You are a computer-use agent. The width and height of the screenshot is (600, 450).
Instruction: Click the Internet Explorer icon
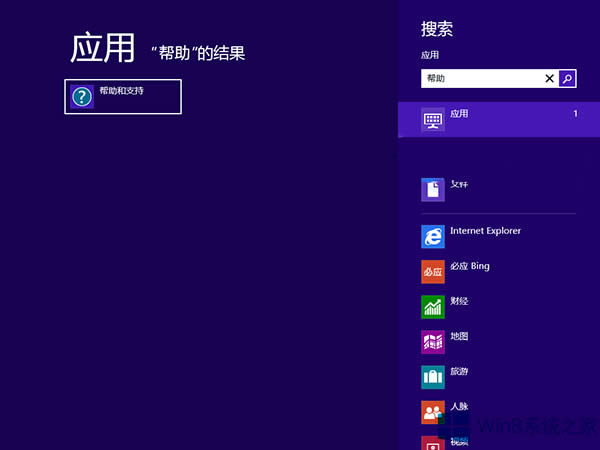(x=433, y=236)
